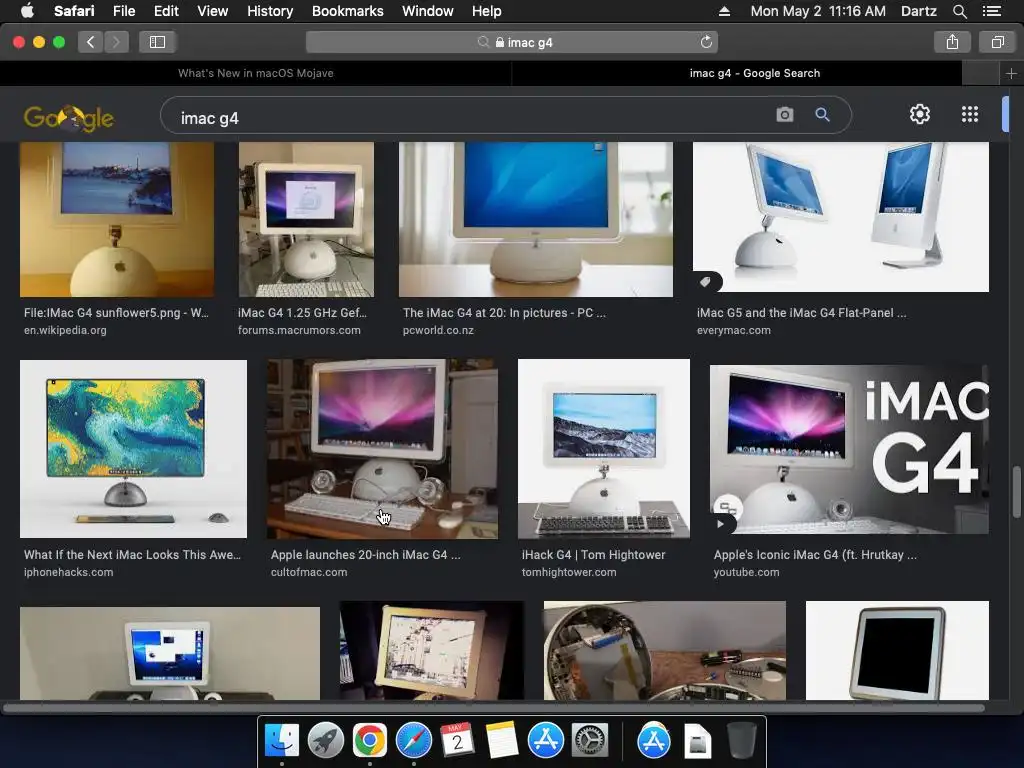Select the pcworld iMac G4 thumbnail
This screenshot has height=768, width=1024.
click(x=536, y=219)
